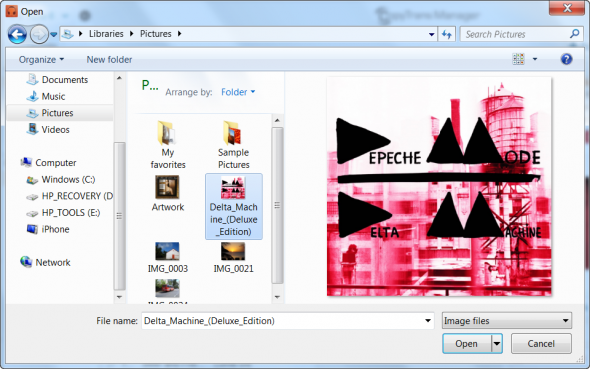
Task: Select Documents in navigation pane
Action: tap(58, 80)
